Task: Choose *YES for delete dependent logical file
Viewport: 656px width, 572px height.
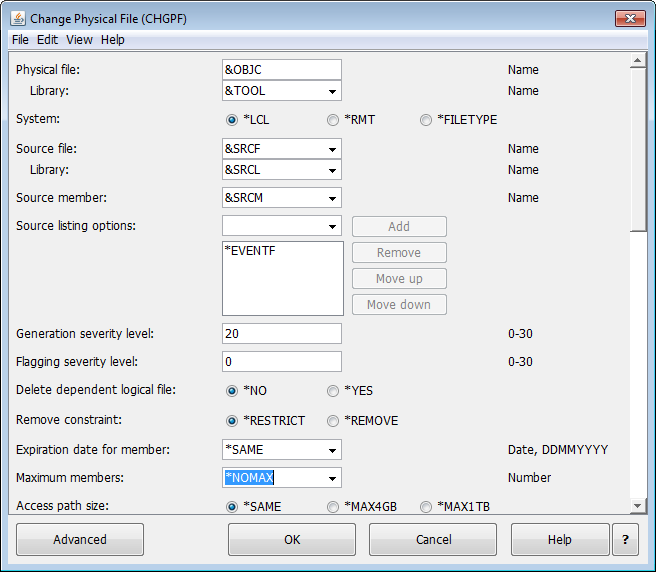Action: point(333,391)
